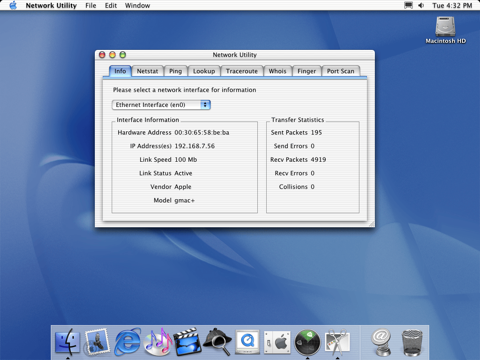Click the window resize grip corner
The width and height of the screenshot is (480, 360).
(371, 224)
